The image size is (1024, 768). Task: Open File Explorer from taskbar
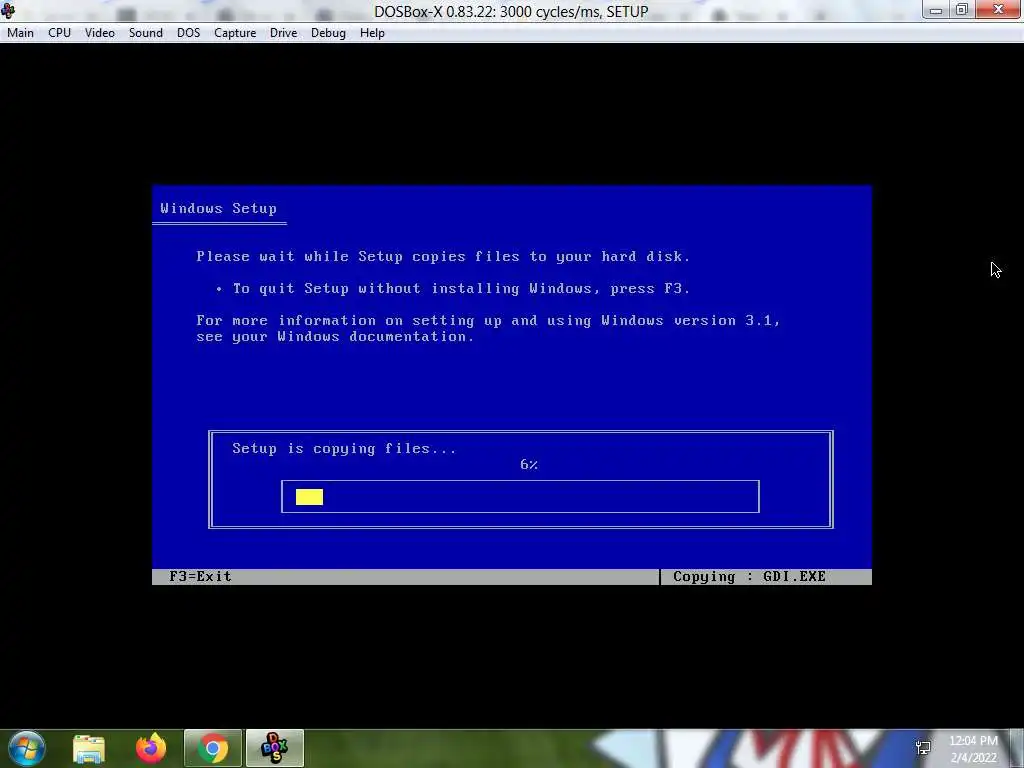pos(89,749)
